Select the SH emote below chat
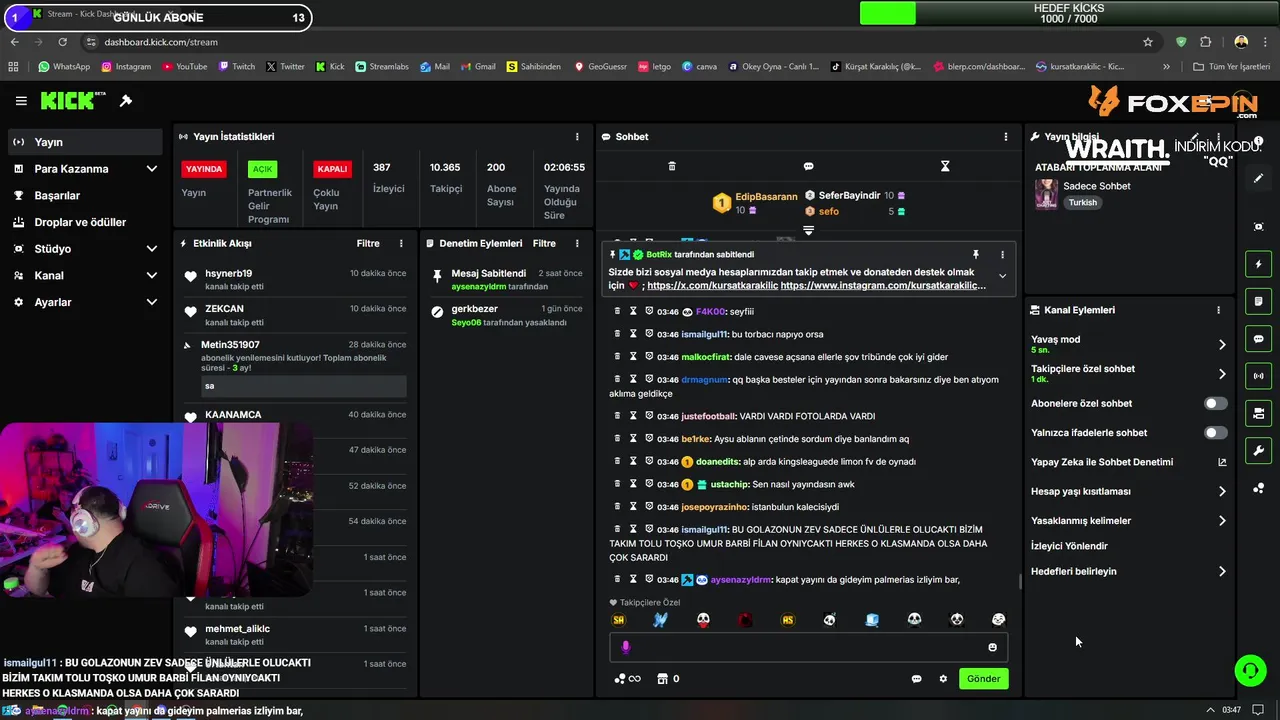1280x720 pixels. coord(618,620)
